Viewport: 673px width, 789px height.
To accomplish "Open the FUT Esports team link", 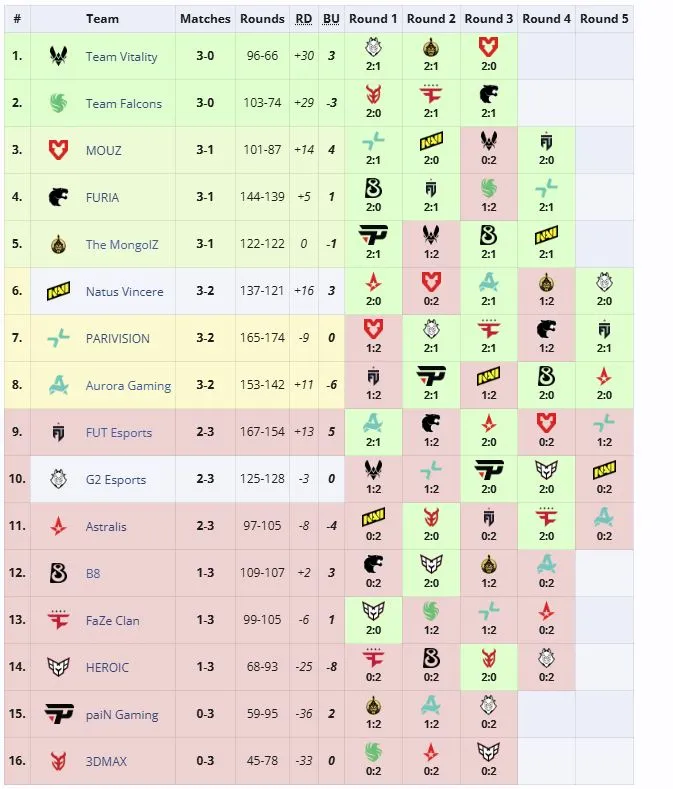I will pos(119,432).
